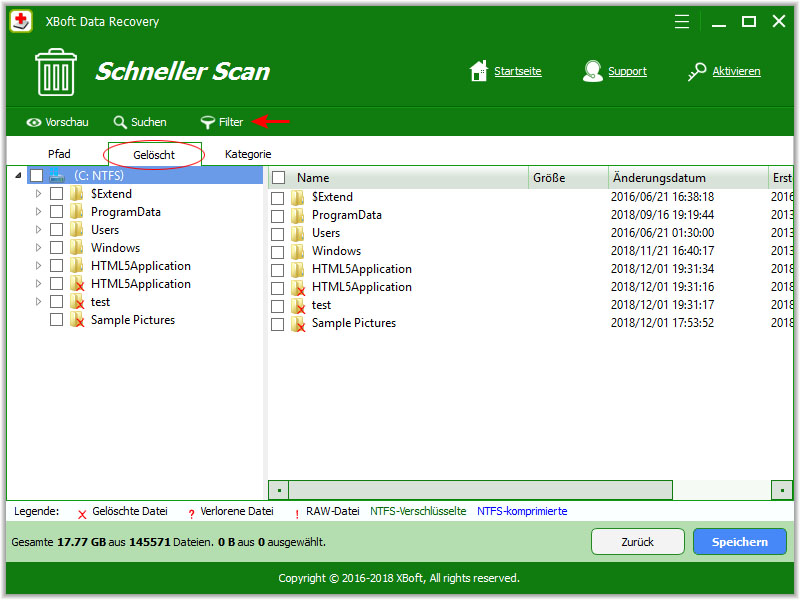Image resolution: width=800 pixels, height=600 pixels.
Task: Click Sample Pictures deleted folder icon in tree
Action: click(77, 320)
